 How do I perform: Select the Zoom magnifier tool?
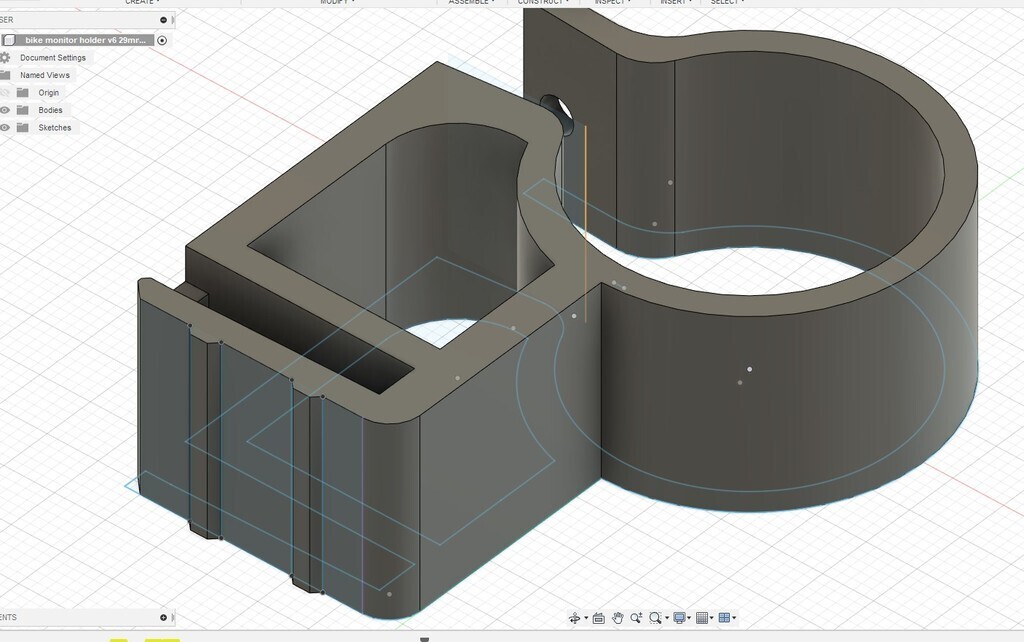(x=636, y=618)
